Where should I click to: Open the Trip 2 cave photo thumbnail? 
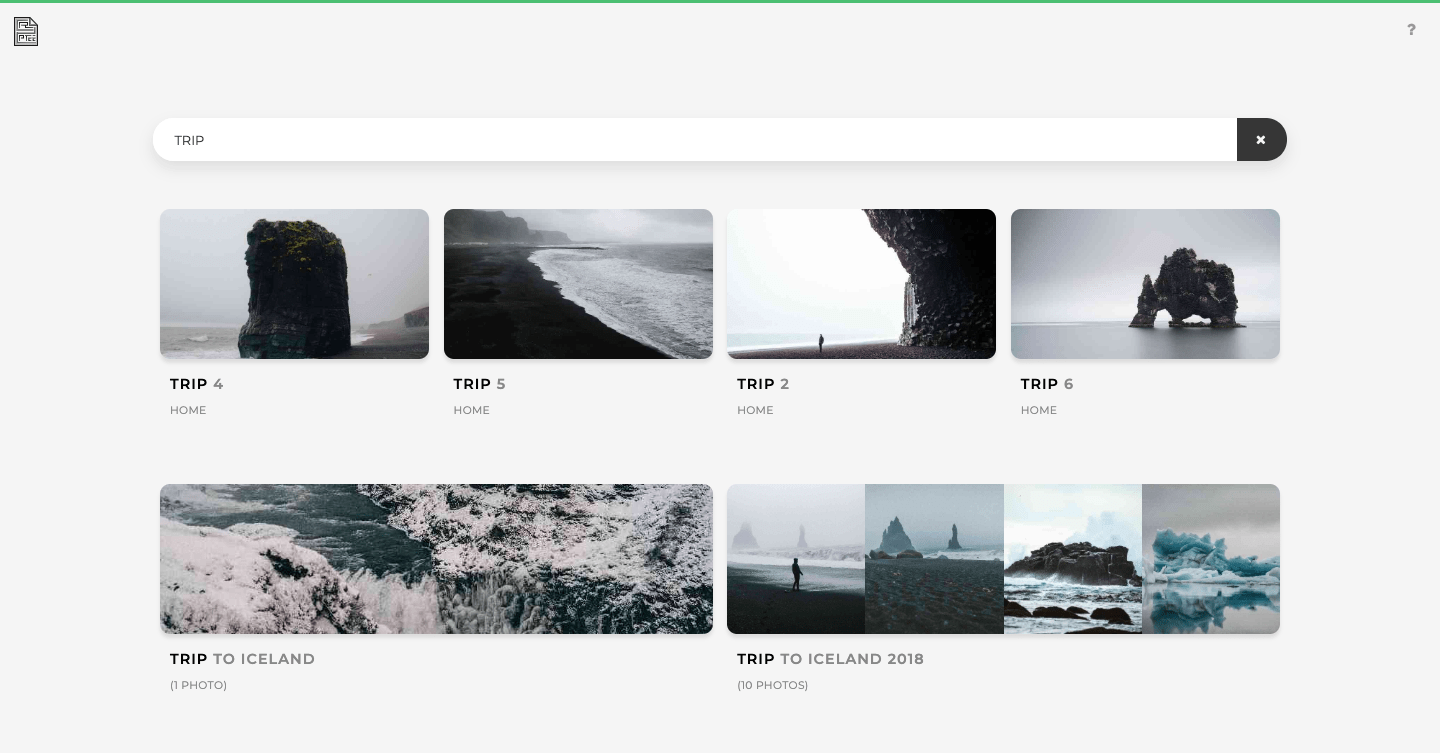point(861,284)
